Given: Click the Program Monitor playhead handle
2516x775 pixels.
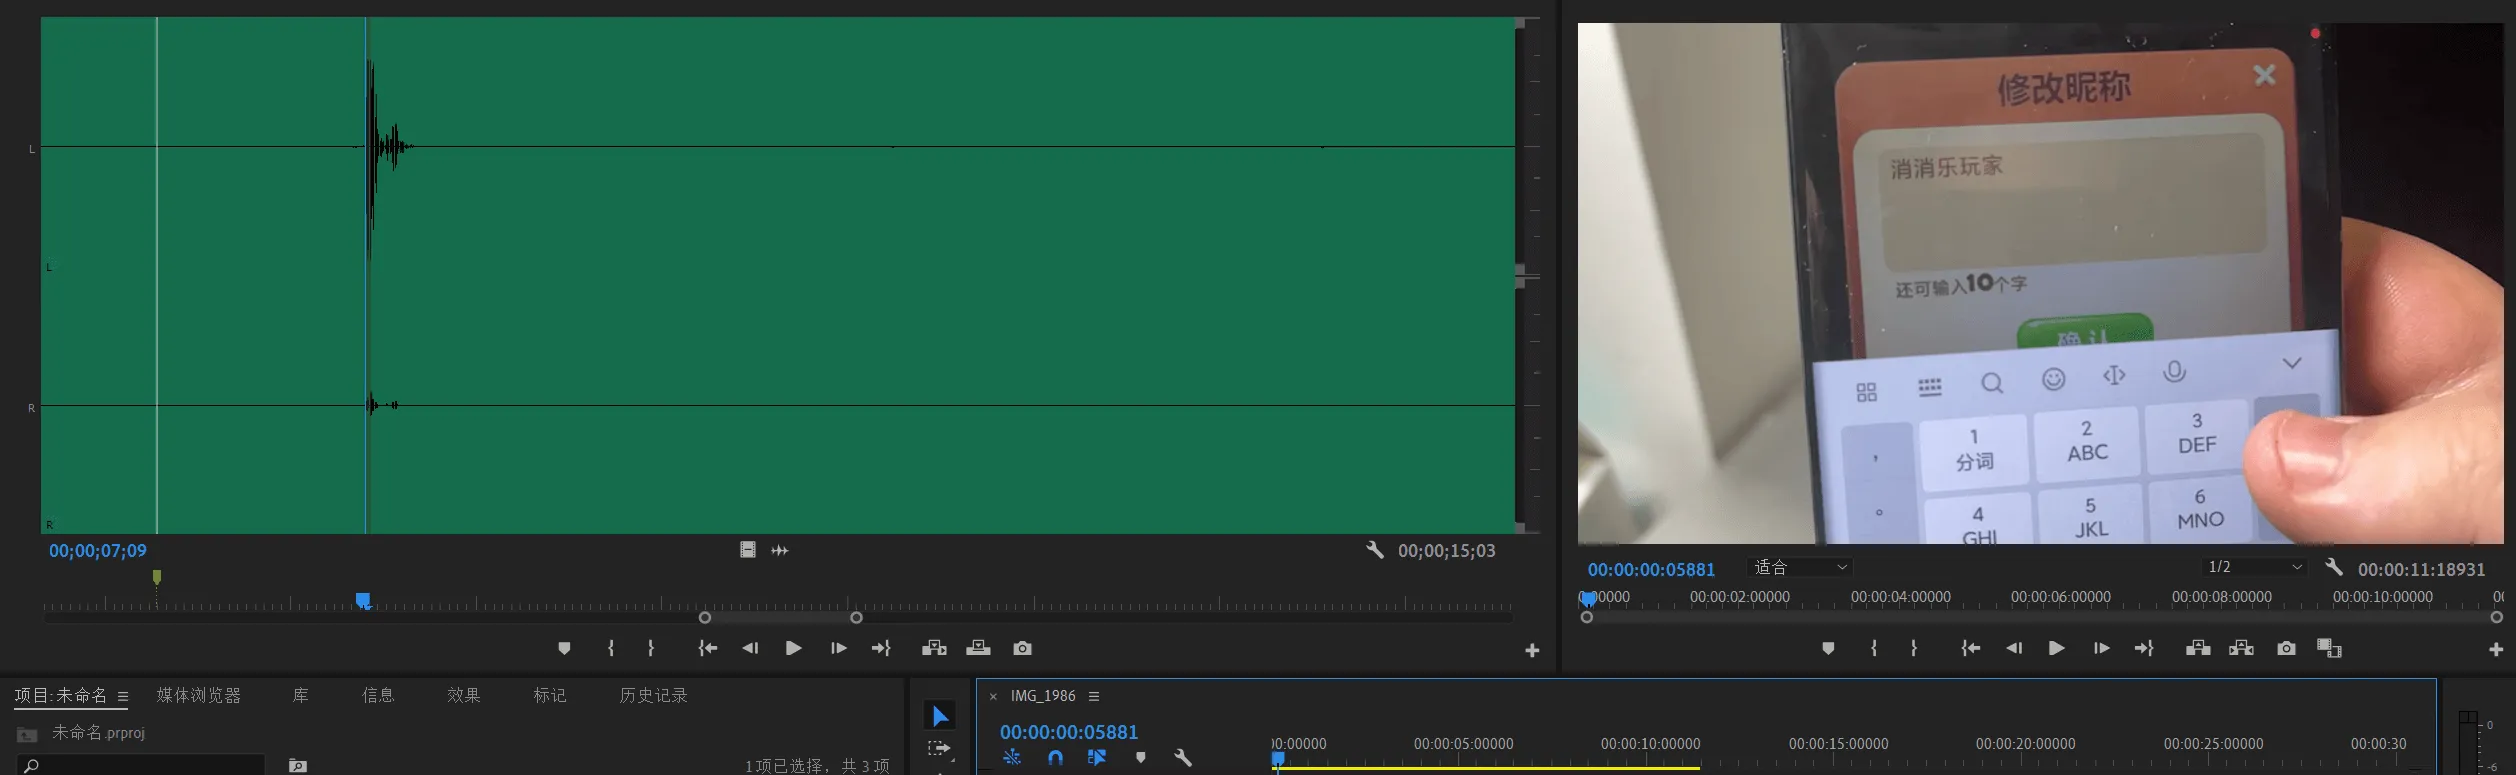Looking at the screenshot, I should 1588,599.
